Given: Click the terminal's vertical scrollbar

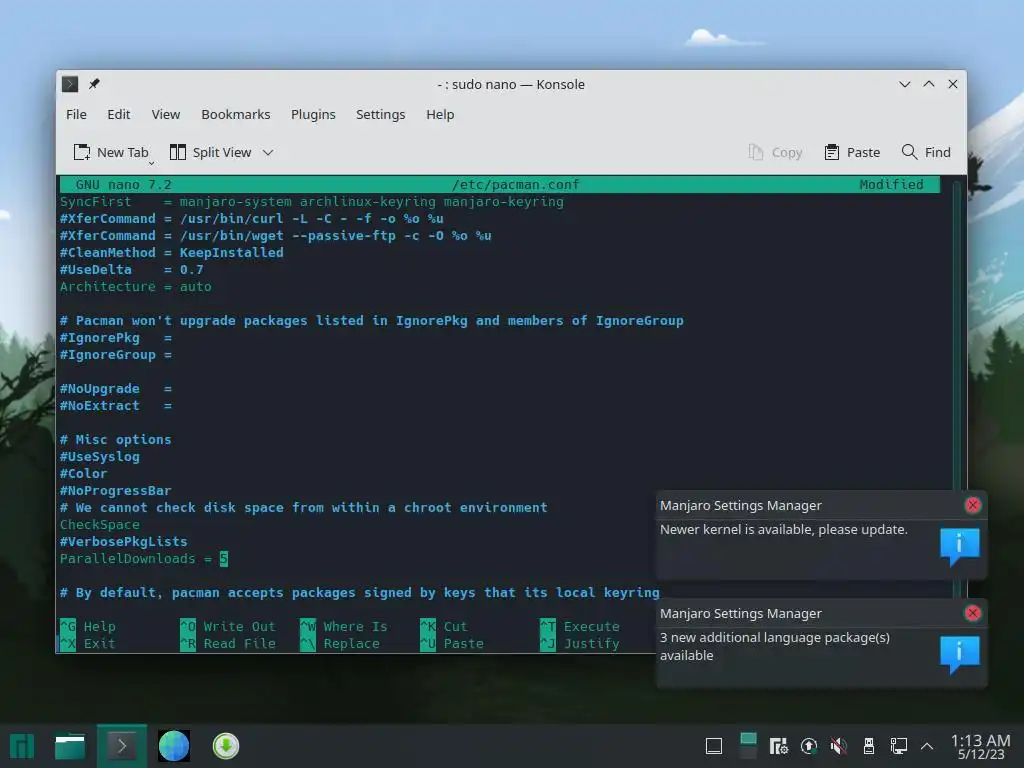Looking at the screenshot, I should [957, 385].
